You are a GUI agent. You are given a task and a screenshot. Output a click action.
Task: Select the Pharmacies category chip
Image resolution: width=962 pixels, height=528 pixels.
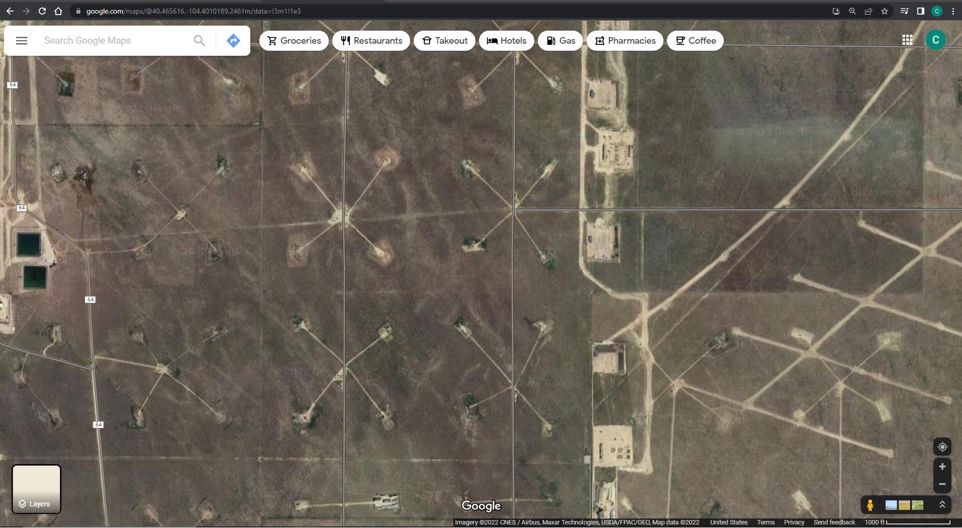pos(625,41)
